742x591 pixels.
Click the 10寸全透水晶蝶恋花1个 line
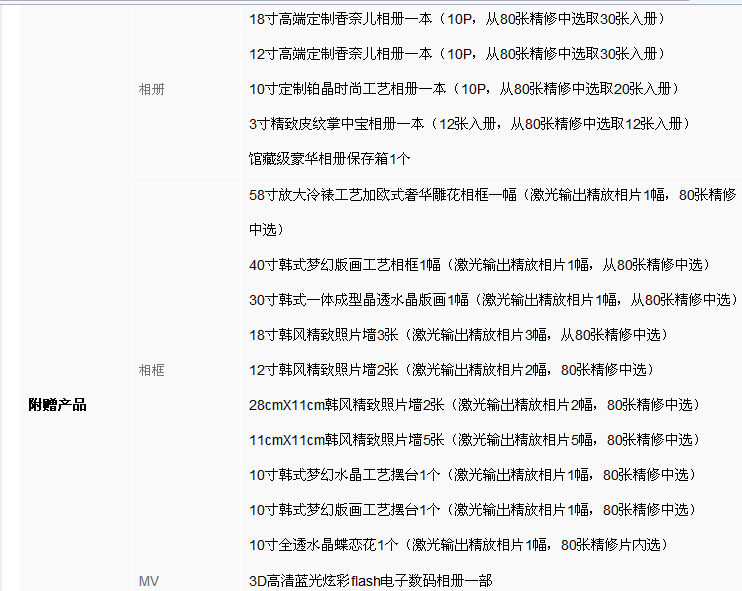[459, 545]
